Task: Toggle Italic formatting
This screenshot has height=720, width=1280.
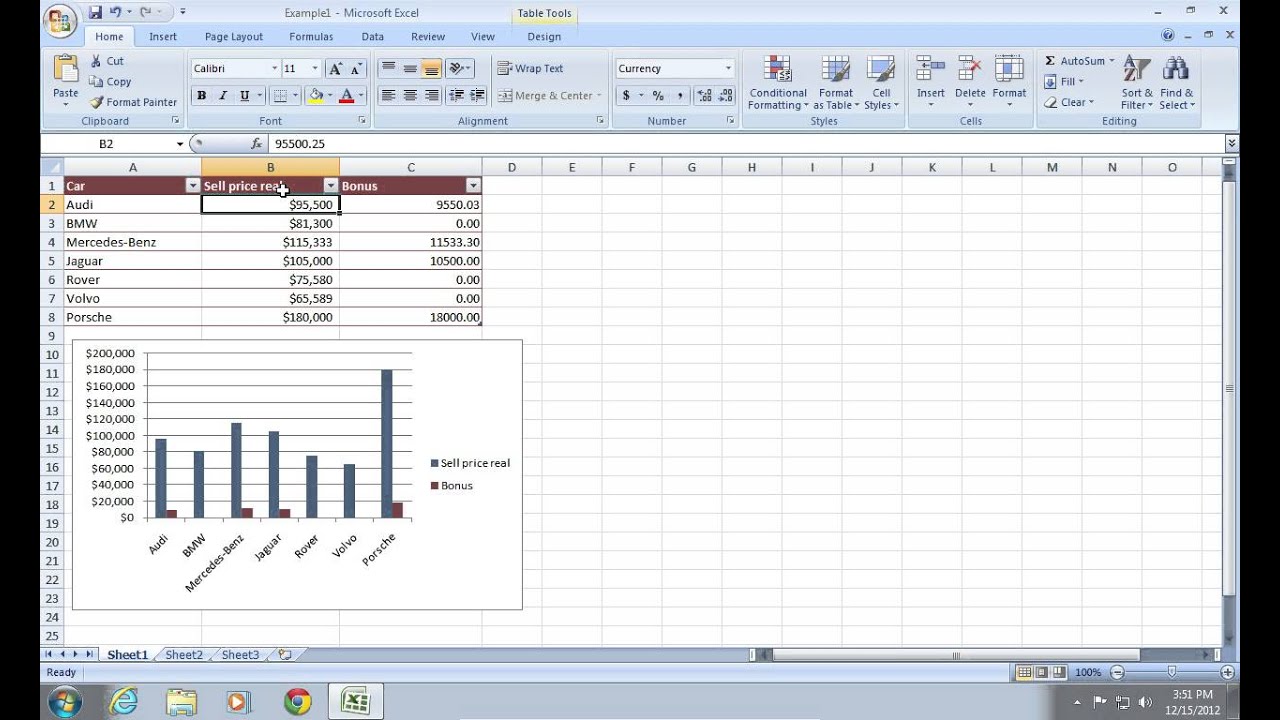Action: click(x=222, y=96)
